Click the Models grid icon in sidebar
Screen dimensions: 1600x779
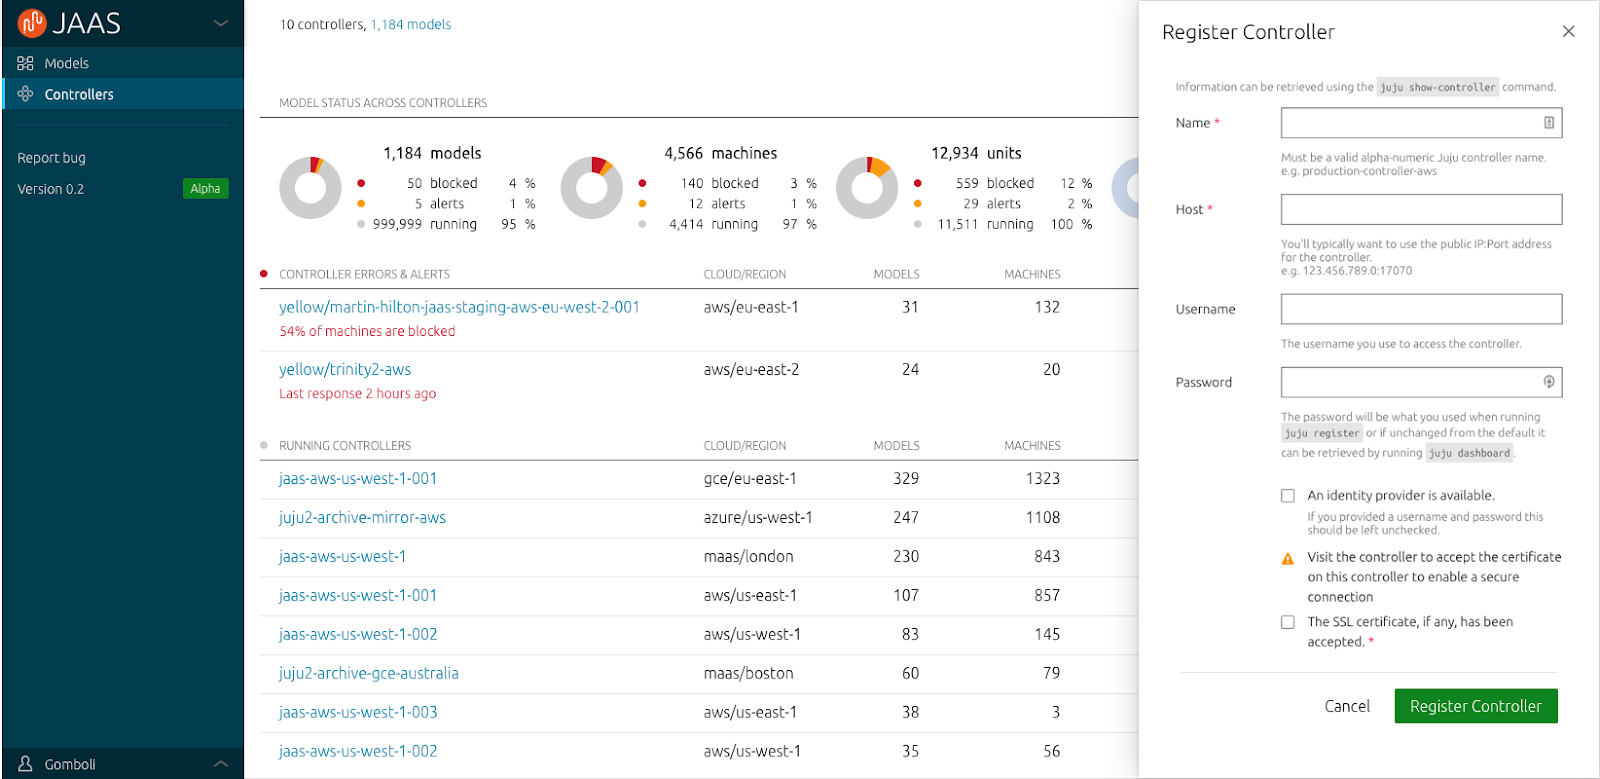[x=25, y=63]
